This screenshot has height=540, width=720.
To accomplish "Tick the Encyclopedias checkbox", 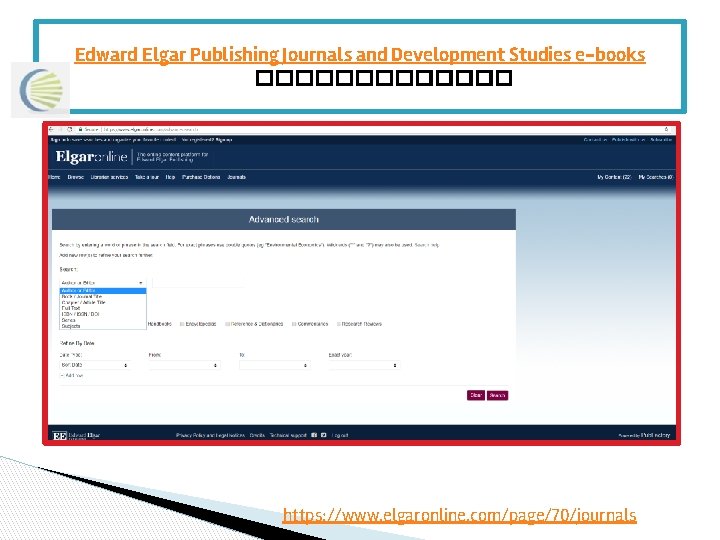I will pos(182,324).
